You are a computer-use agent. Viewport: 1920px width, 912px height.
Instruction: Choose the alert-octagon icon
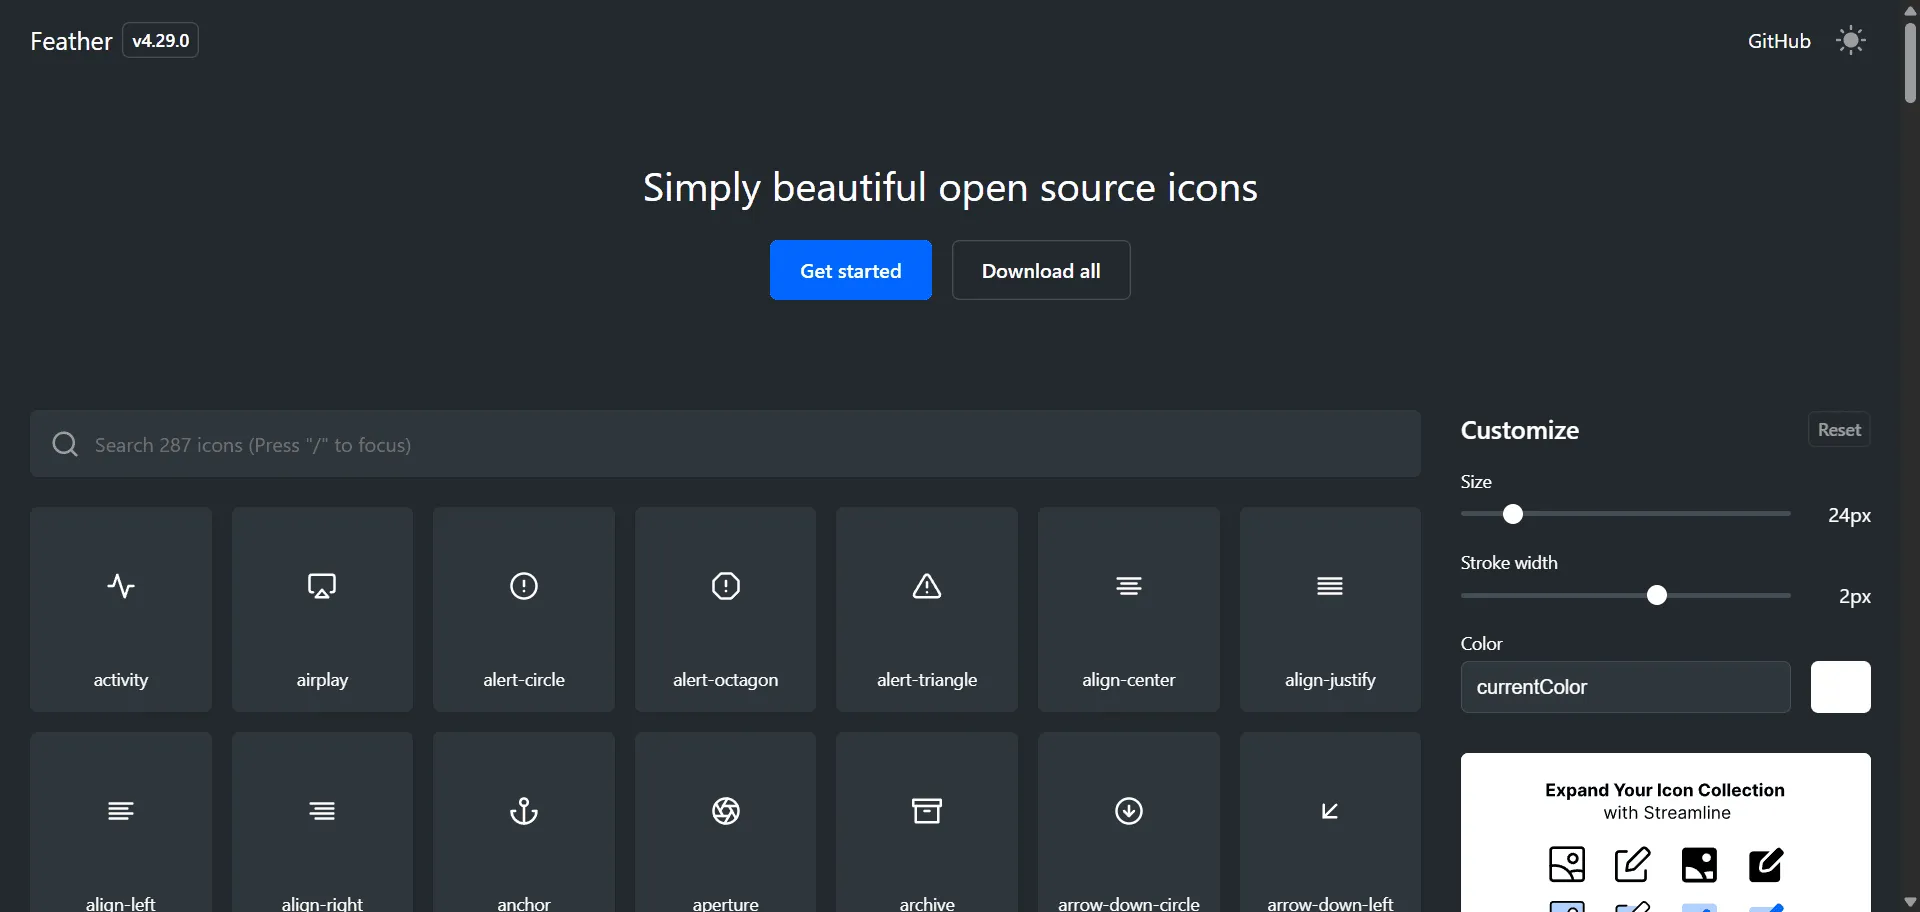coord(725,609)
